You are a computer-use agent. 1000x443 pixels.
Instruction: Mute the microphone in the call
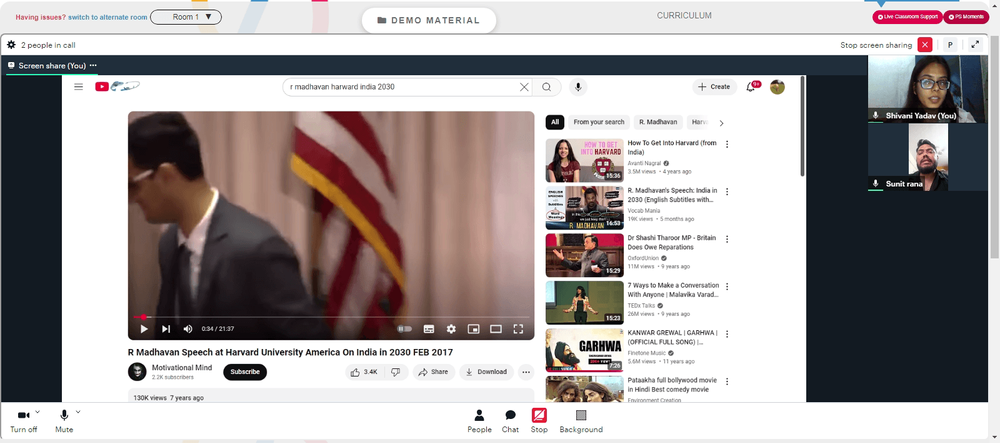point(64,421)
